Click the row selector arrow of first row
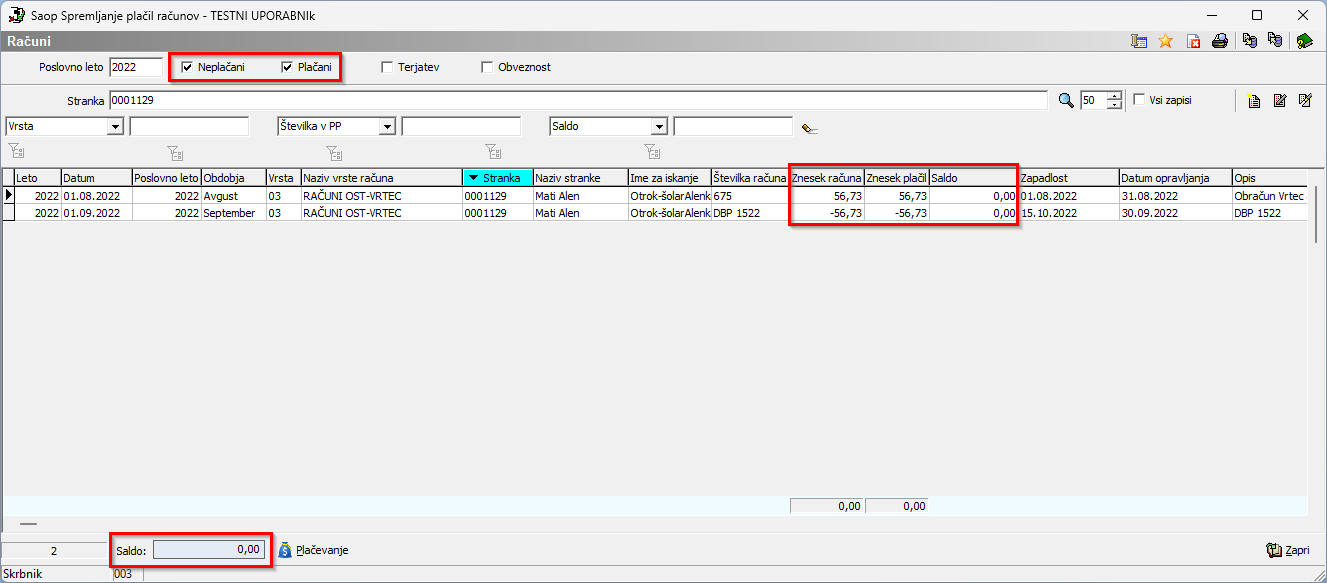This screenshot has width=1327, height=583. (x=9, y=196)
